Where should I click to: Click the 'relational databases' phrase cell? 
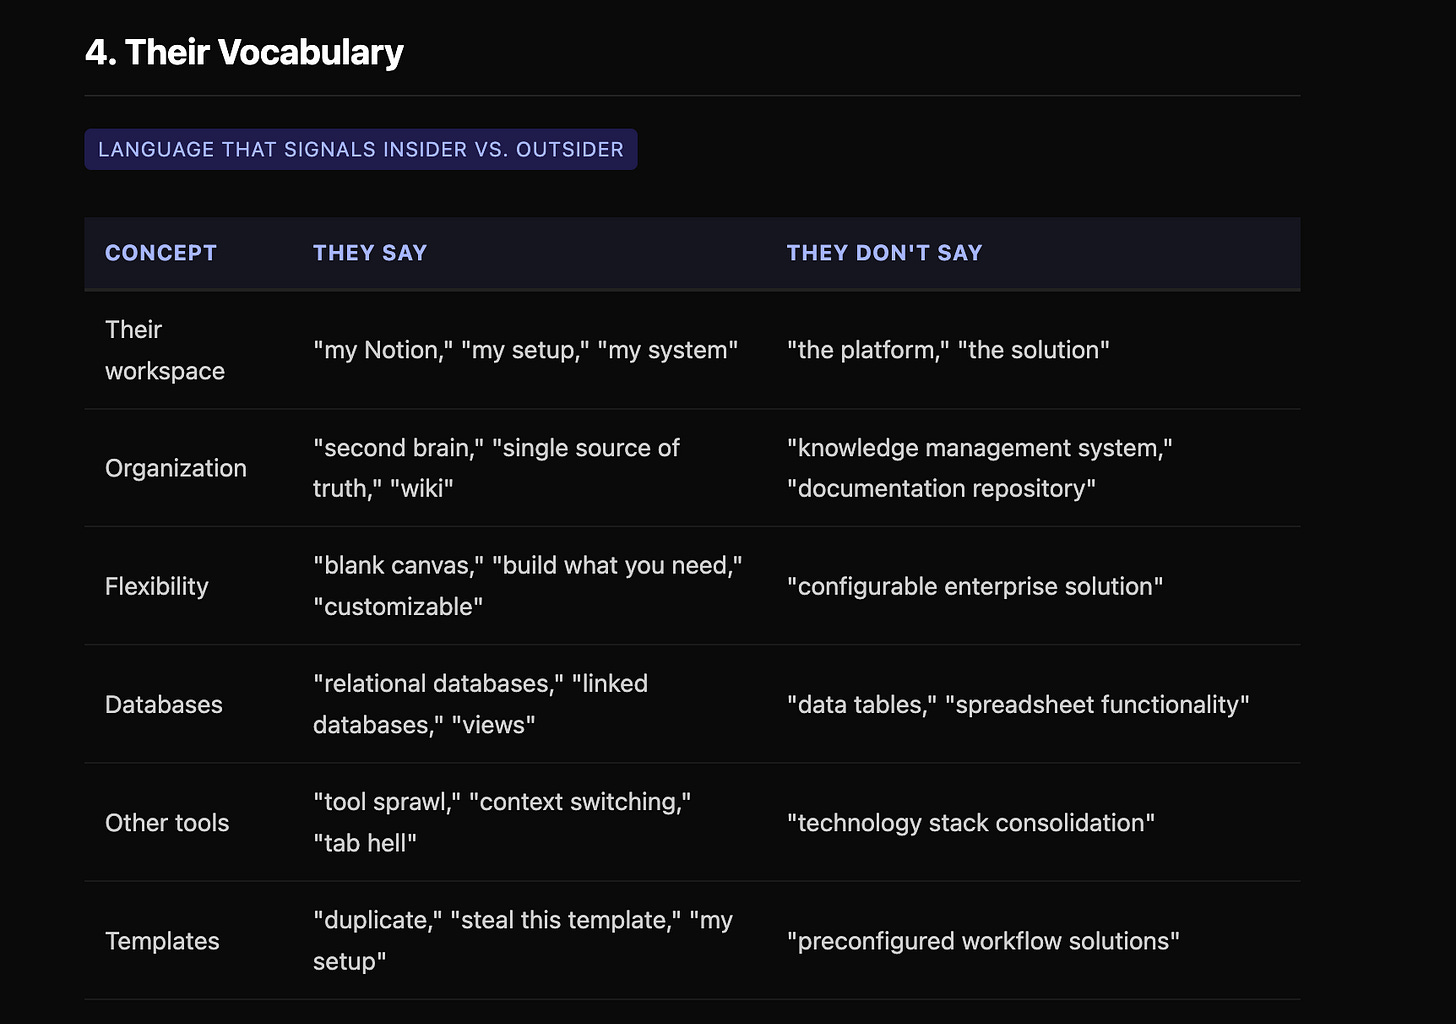pos(480,704)
